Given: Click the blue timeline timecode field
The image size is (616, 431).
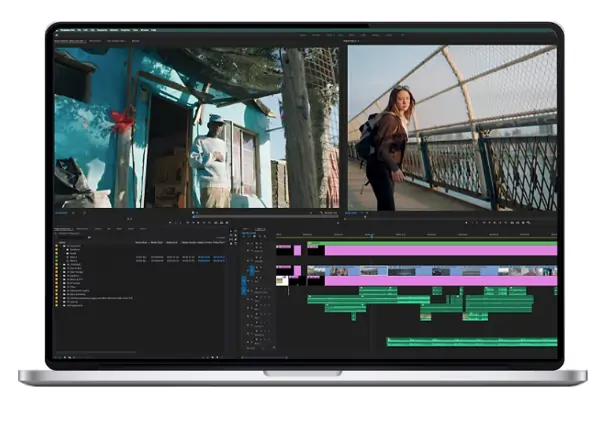Looking at the screenshot, I should (x=249, y=233).
